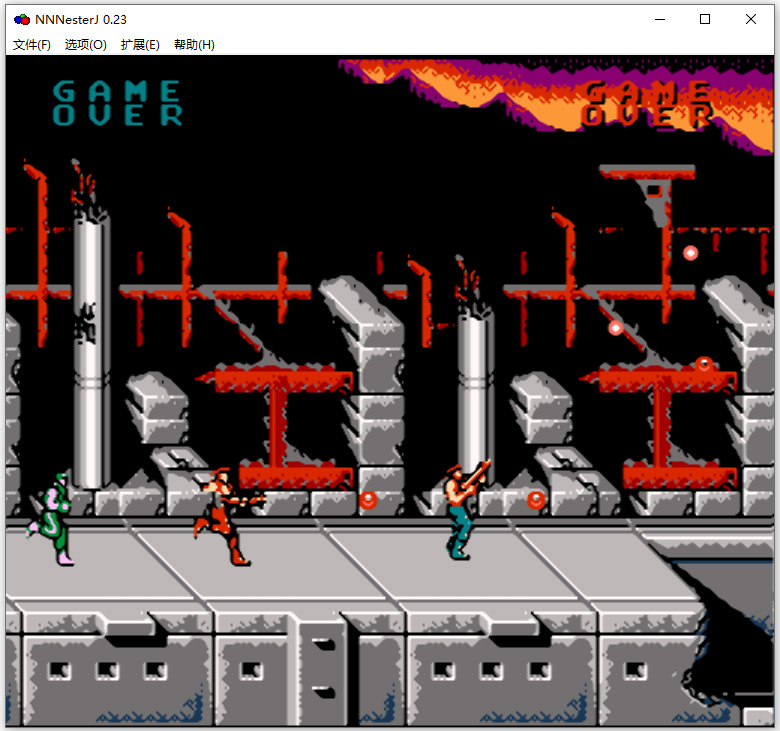The image size is (780, 731).
Task: Open the 选项(O) menu
Action: pos(86,45)
